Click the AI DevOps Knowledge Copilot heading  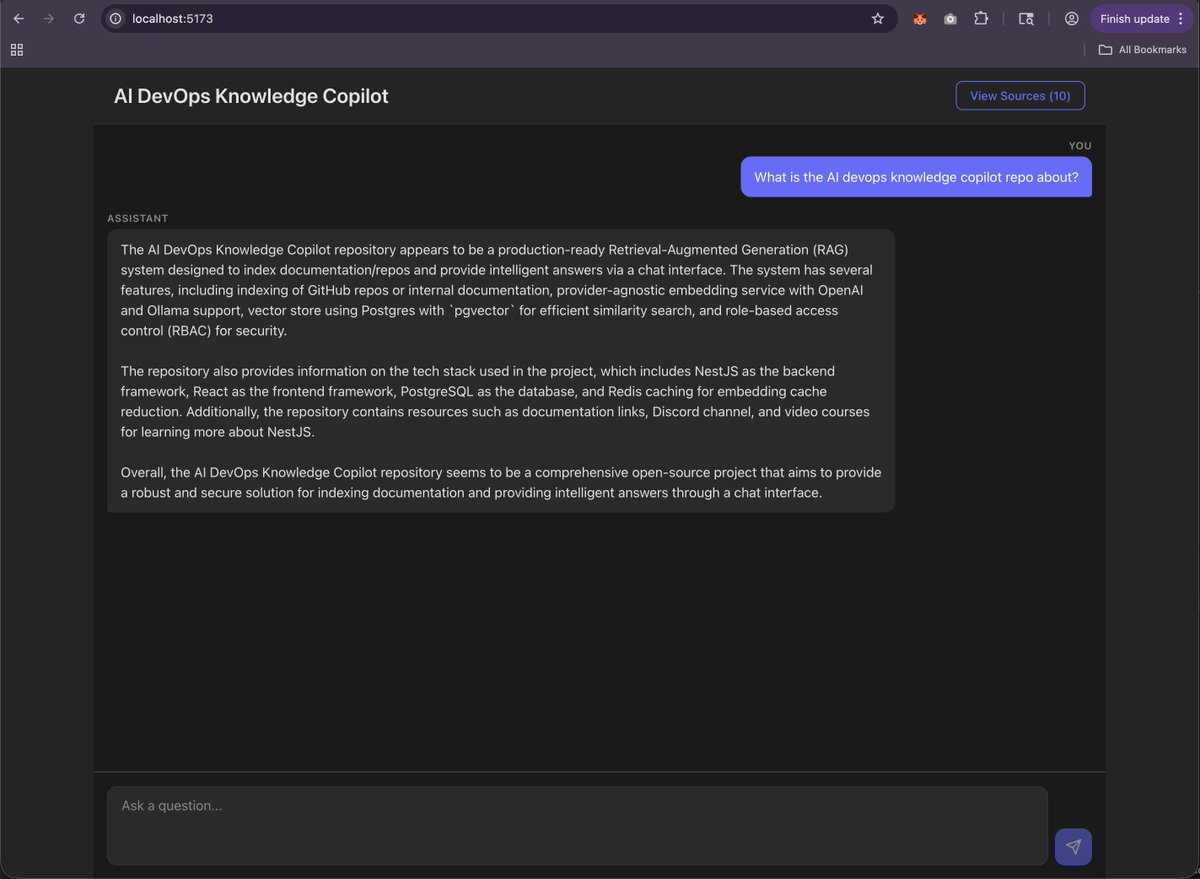pos(251,96)
